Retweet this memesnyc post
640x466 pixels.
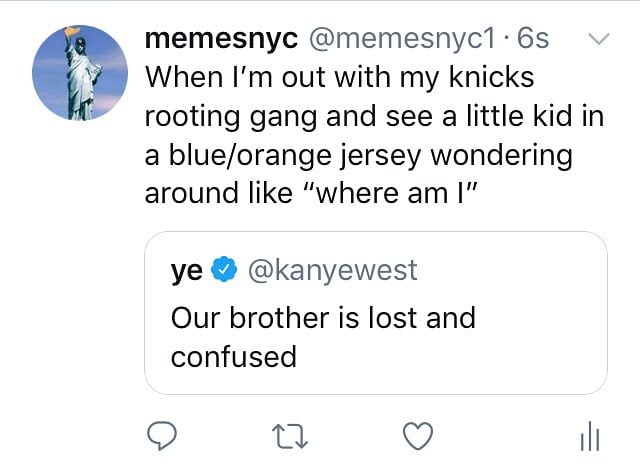(x=290, y=434)
